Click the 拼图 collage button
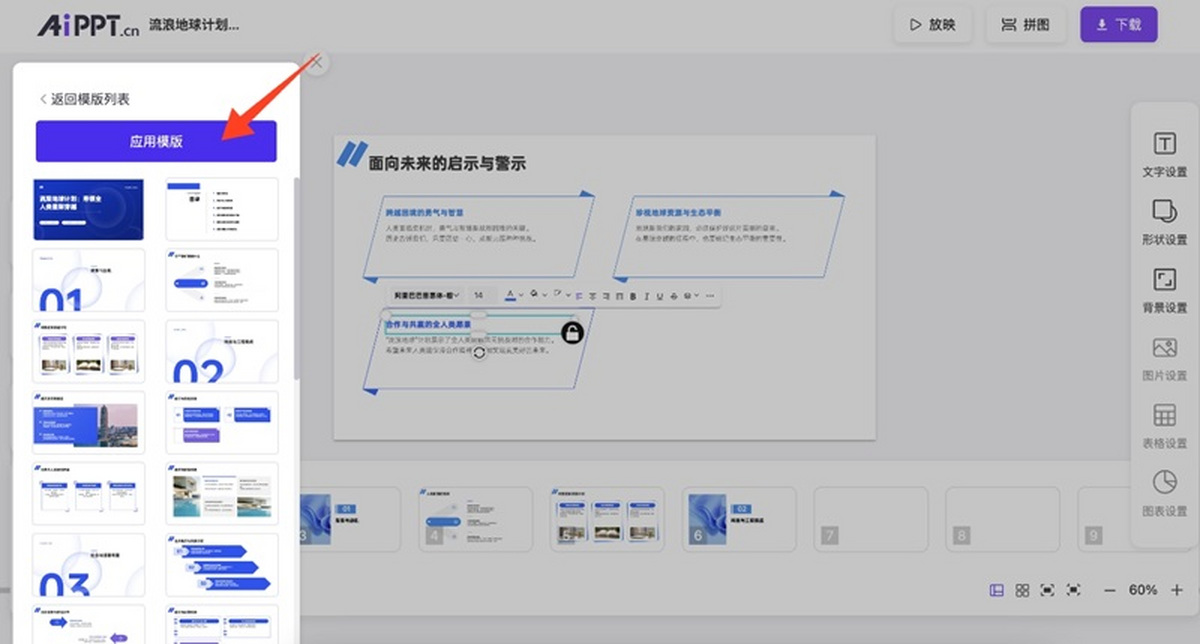 point(1026,25)
